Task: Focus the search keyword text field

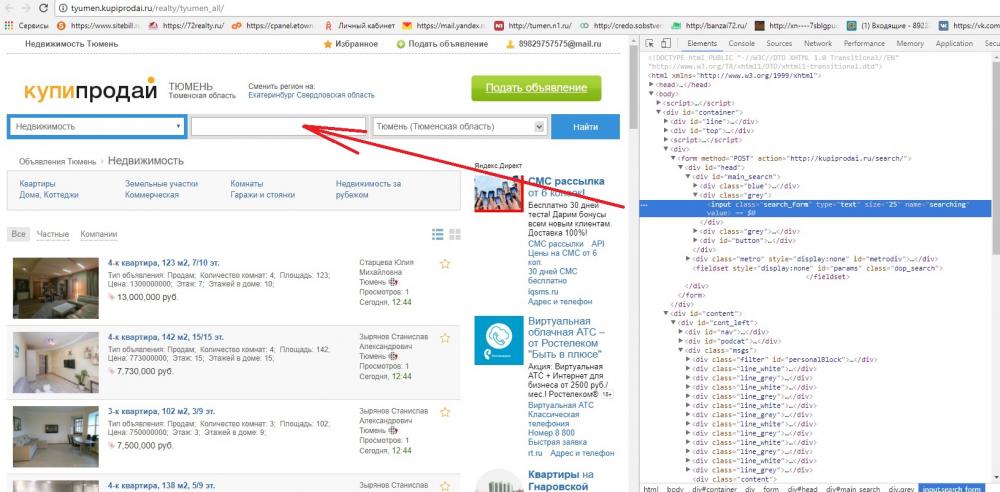Action: click(279, 126)
